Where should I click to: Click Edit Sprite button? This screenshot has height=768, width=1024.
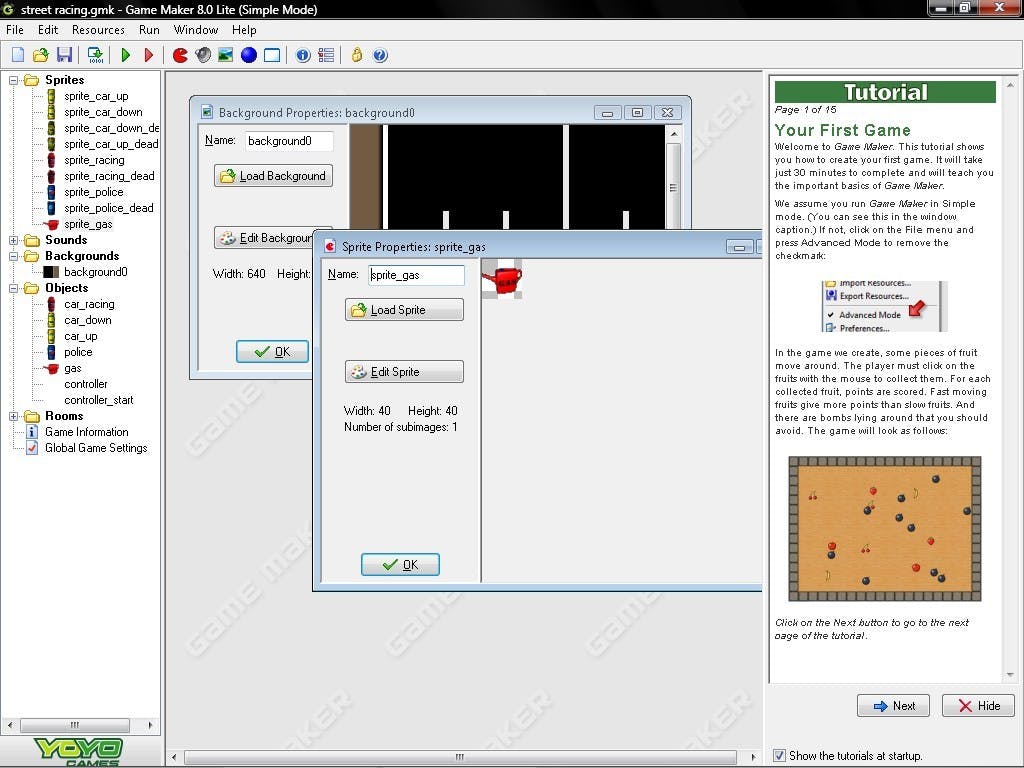point(404,372)
